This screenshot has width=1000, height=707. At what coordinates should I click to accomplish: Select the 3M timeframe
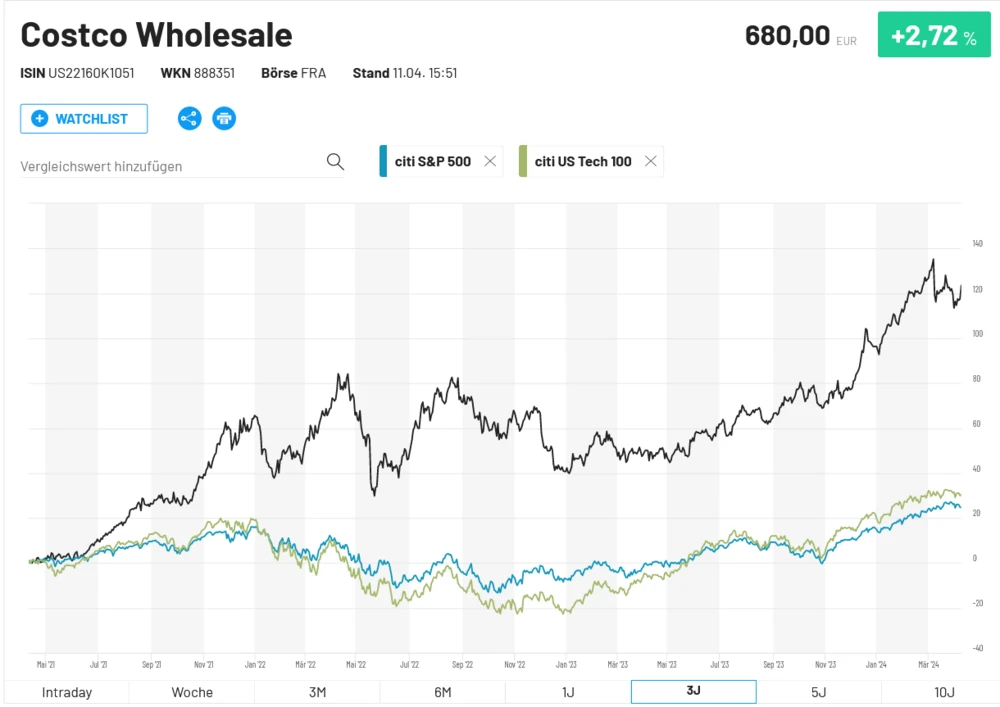(x=316, y=691)
